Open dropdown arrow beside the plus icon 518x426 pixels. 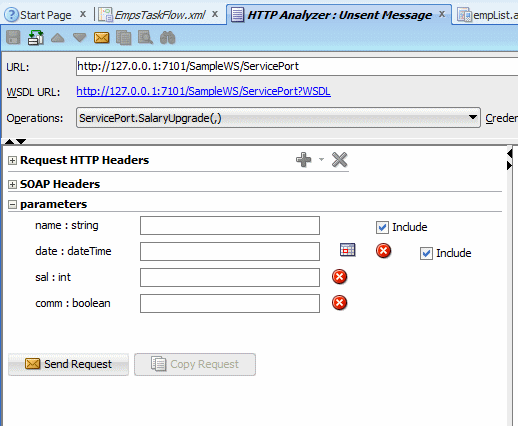[321, 160]
